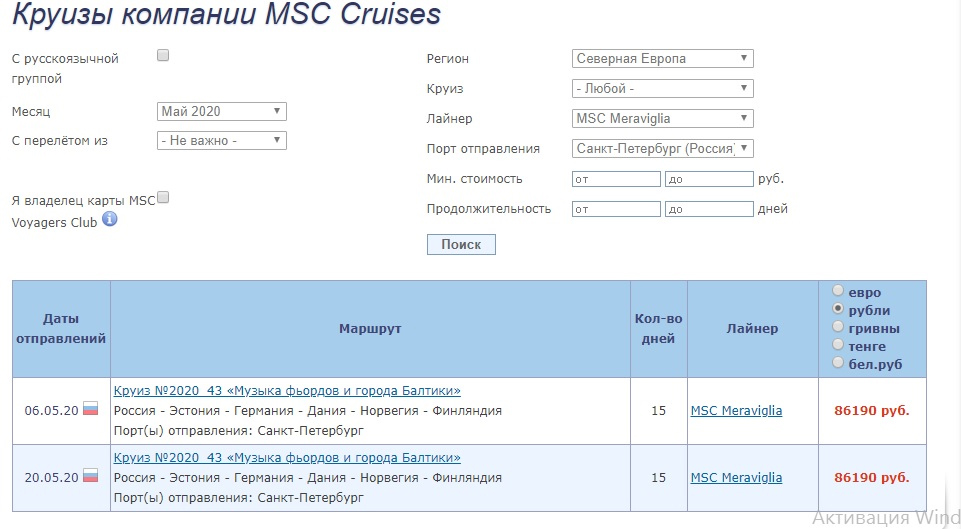Viewport: 961px width, 529px height.
Task: Enable the Russian-speaking group checkbox
Action: 163,56
